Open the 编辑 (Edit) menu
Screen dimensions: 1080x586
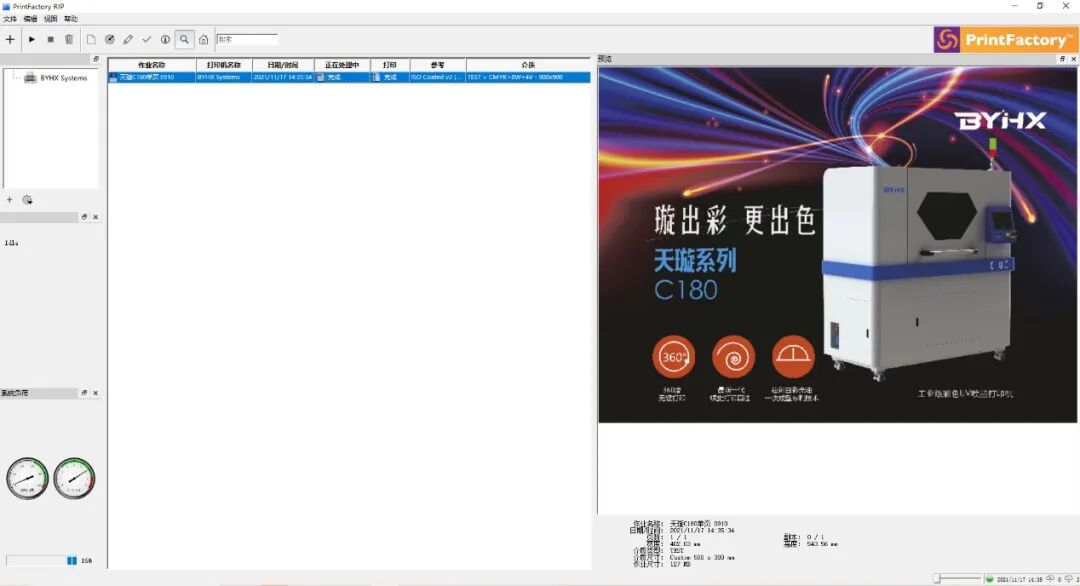point(30,19)
